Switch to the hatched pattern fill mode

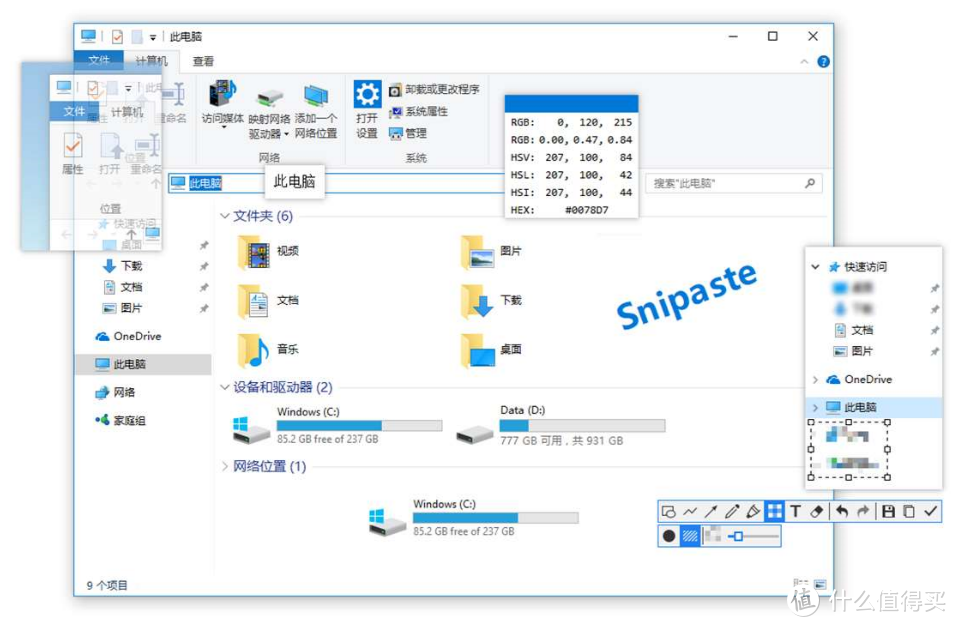[690, 535]
